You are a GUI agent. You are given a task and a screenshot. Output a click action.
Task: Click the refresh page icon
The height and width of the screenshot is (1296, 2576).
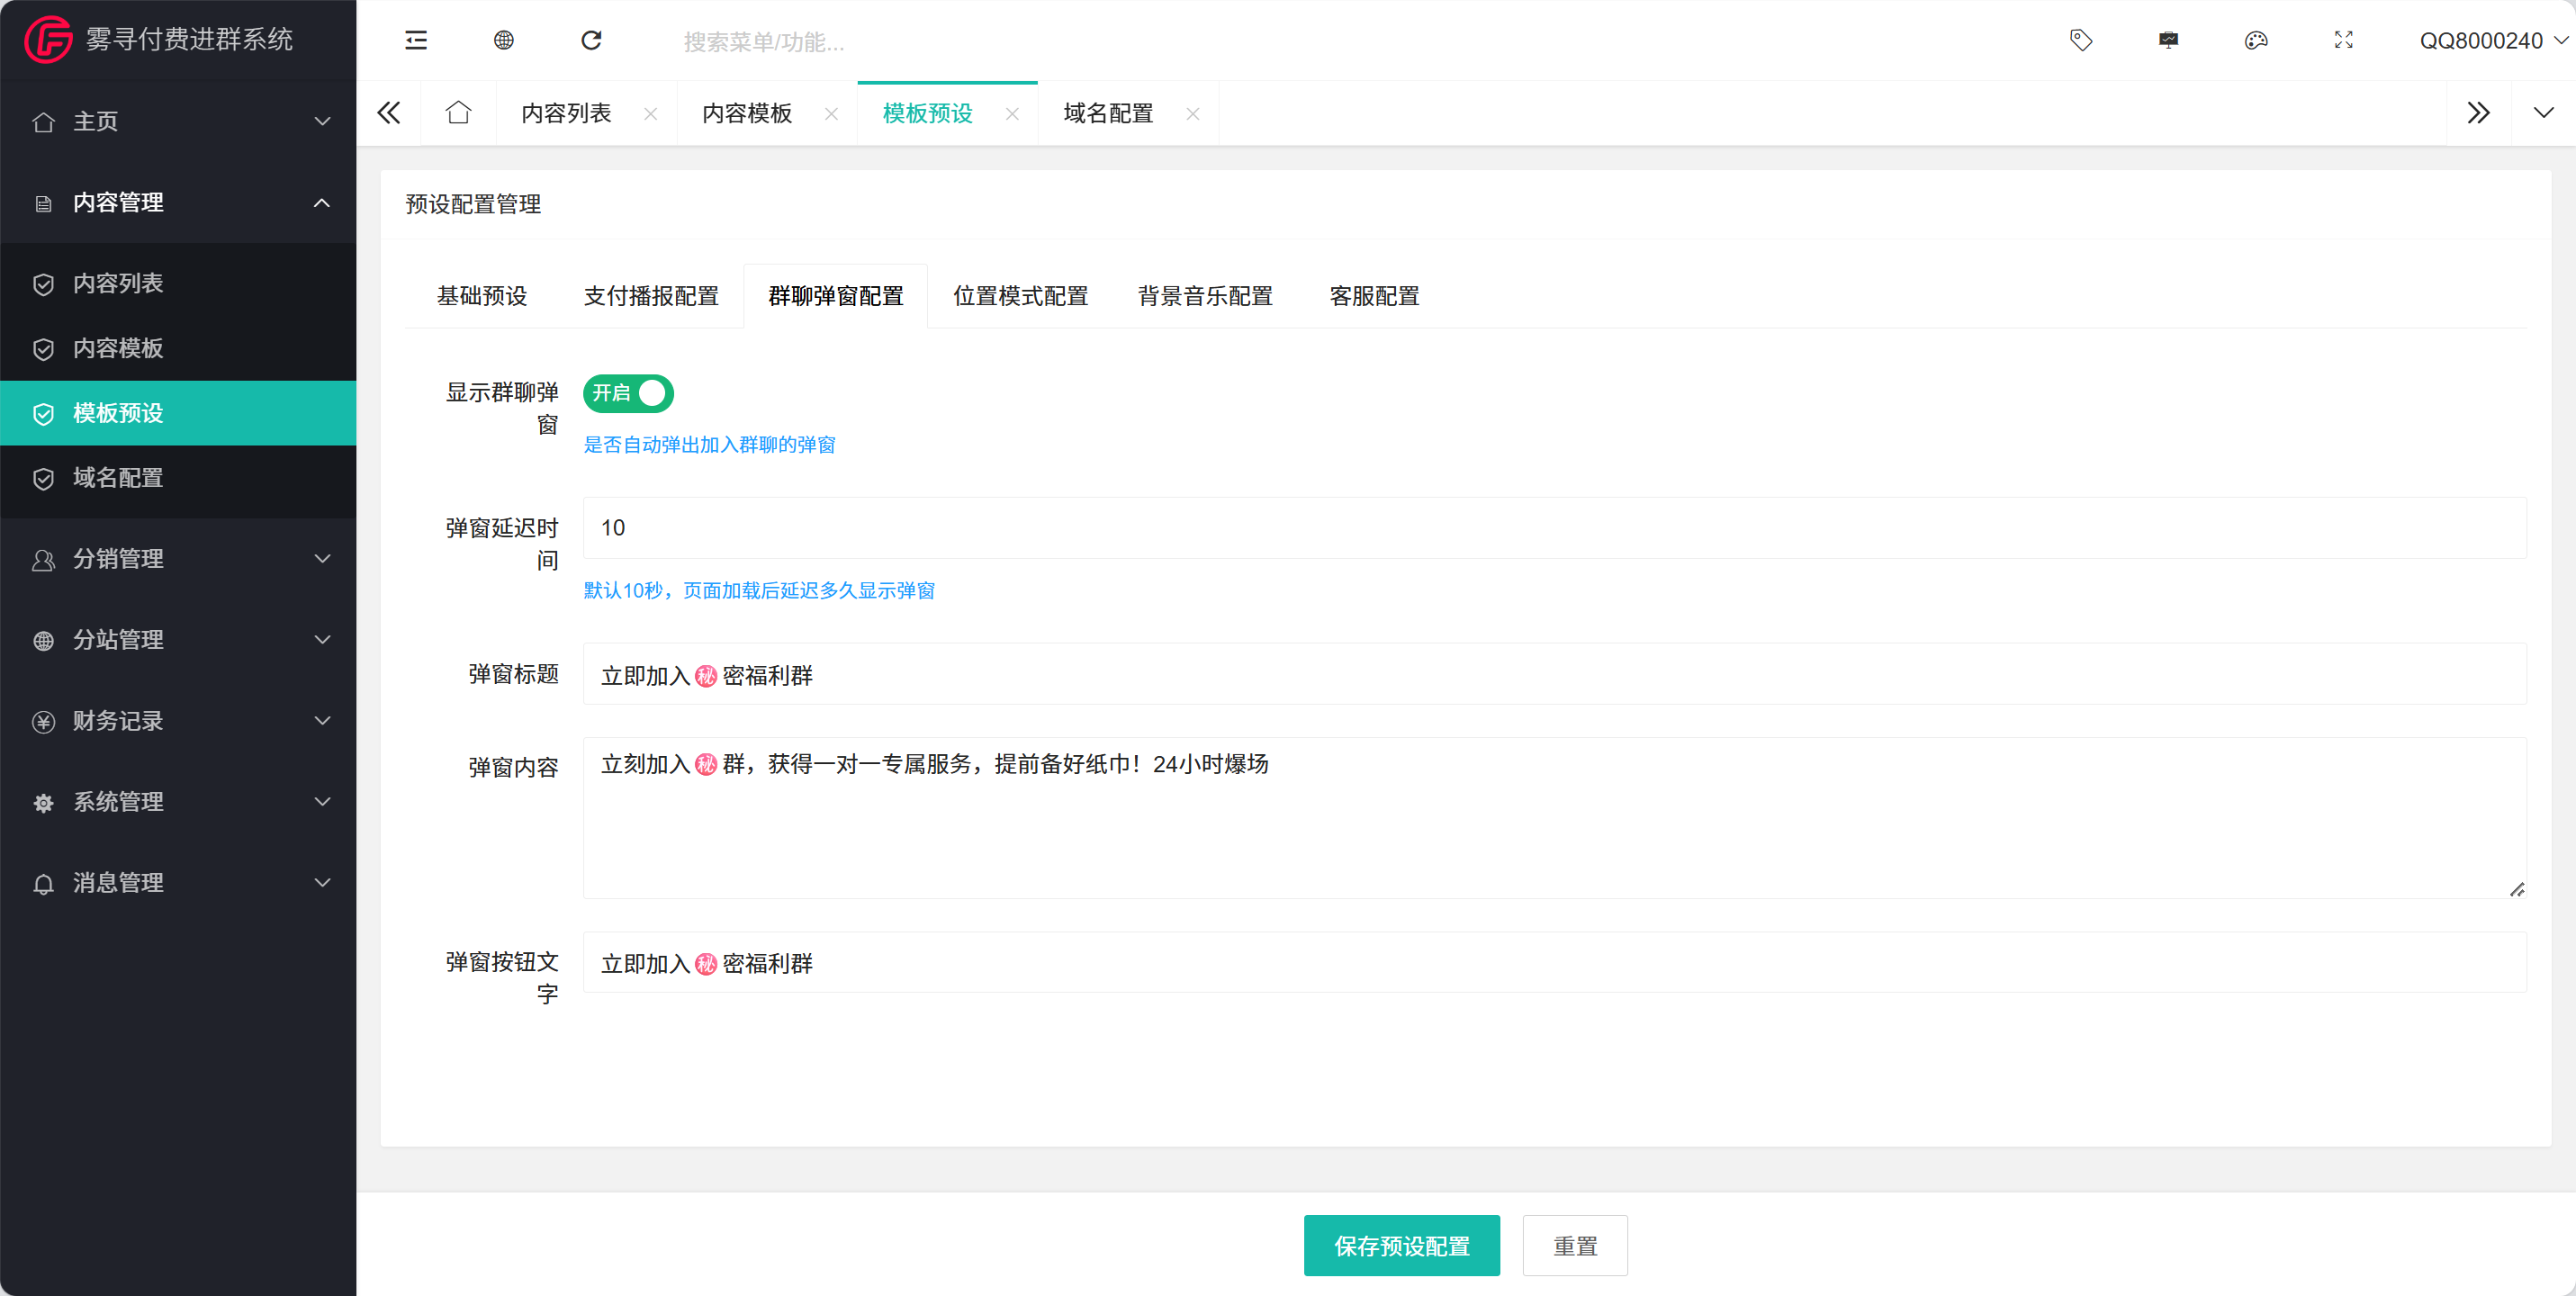[591, 40]
